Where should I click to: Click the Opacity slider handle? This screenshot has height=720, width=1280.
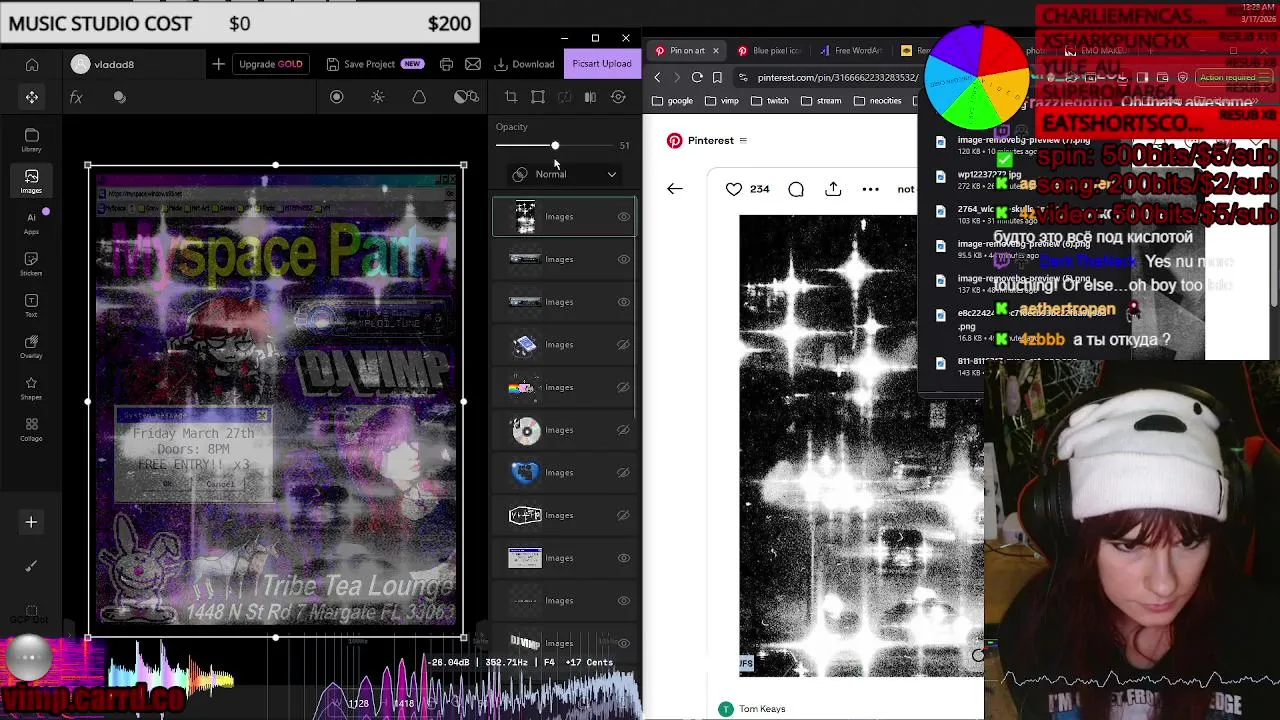tap(555, 146)
